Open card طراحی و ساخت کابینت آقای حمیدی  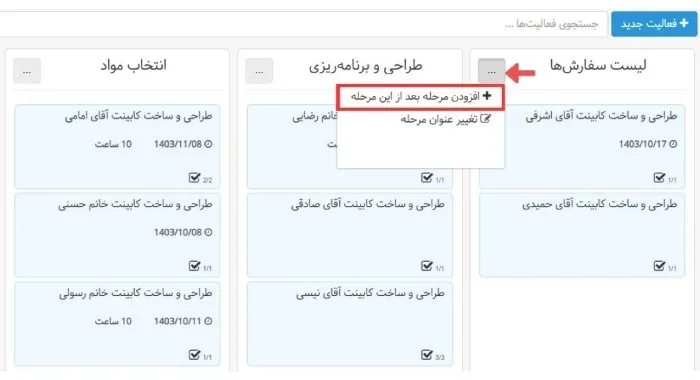click(x=582, y=235)
